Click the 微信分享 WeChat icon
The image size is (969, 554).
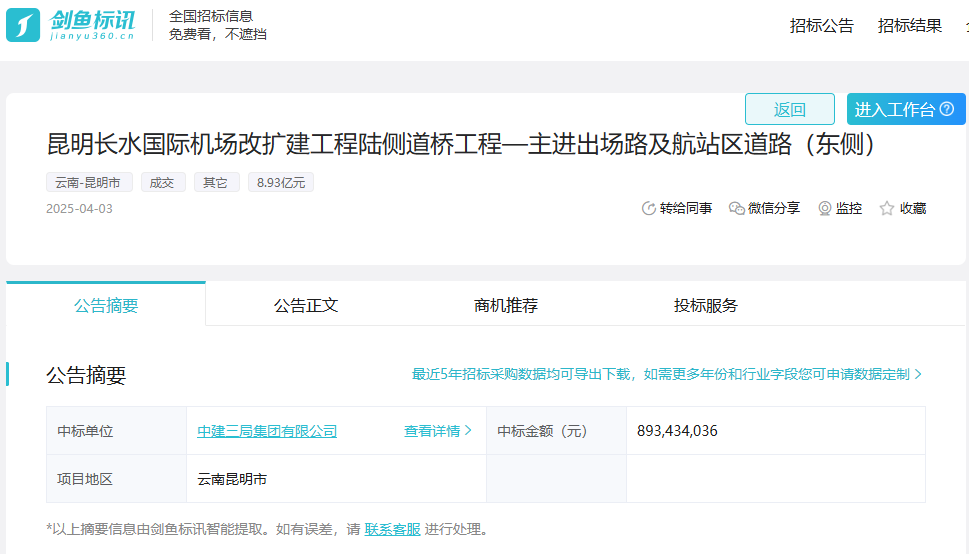737,208
